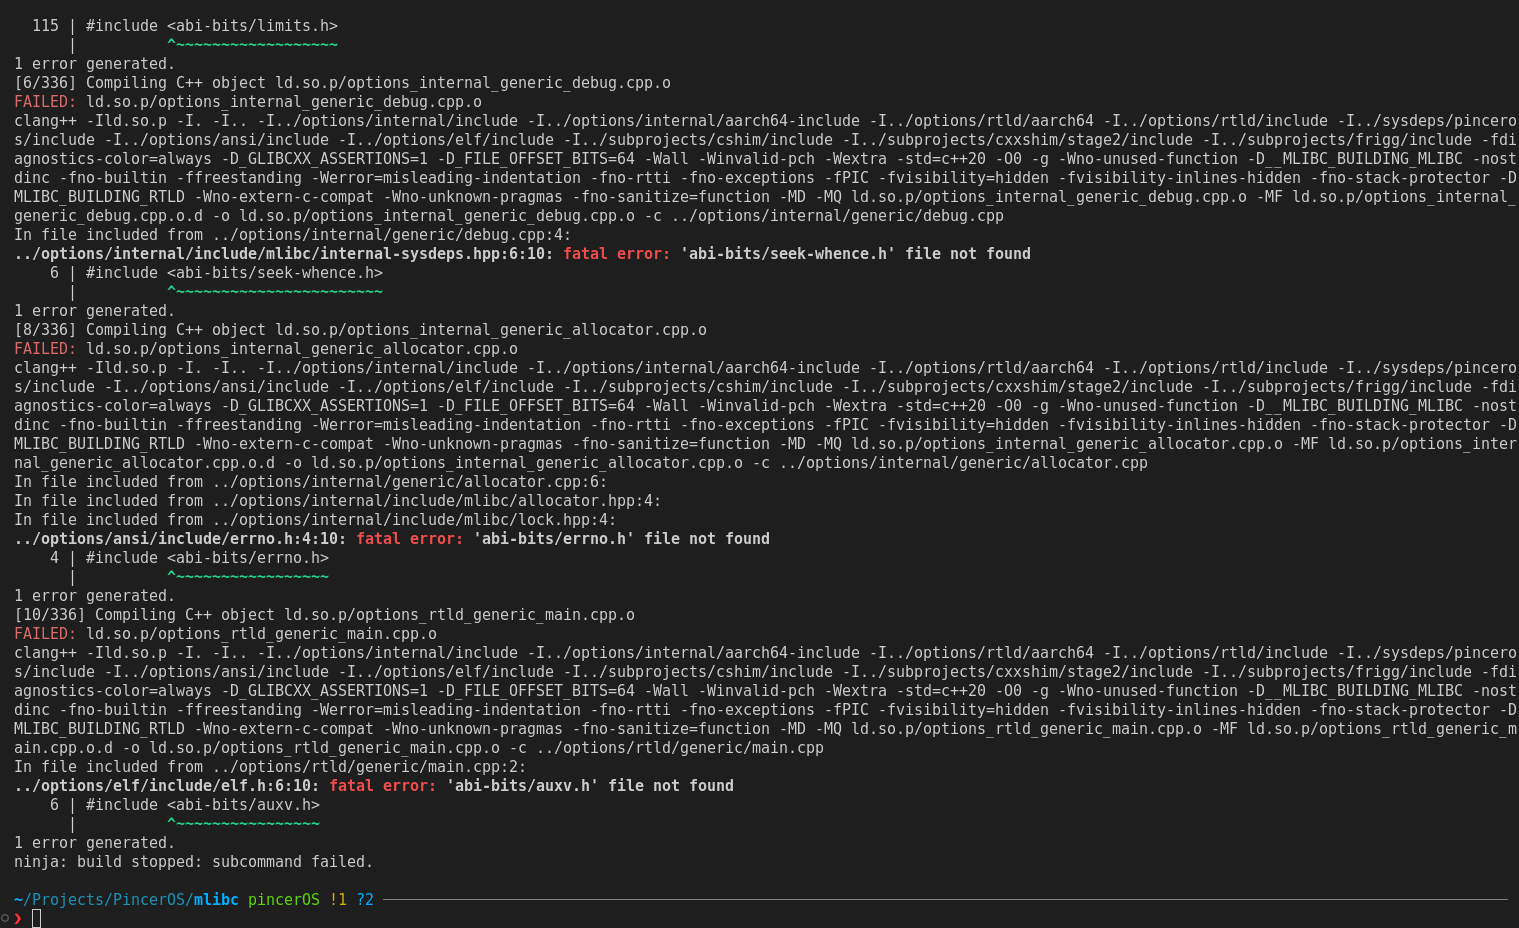The height and width of the screenshot is (928, 1519).
Task: Place cursor in the terminal input block
Action: coord(37,918)
